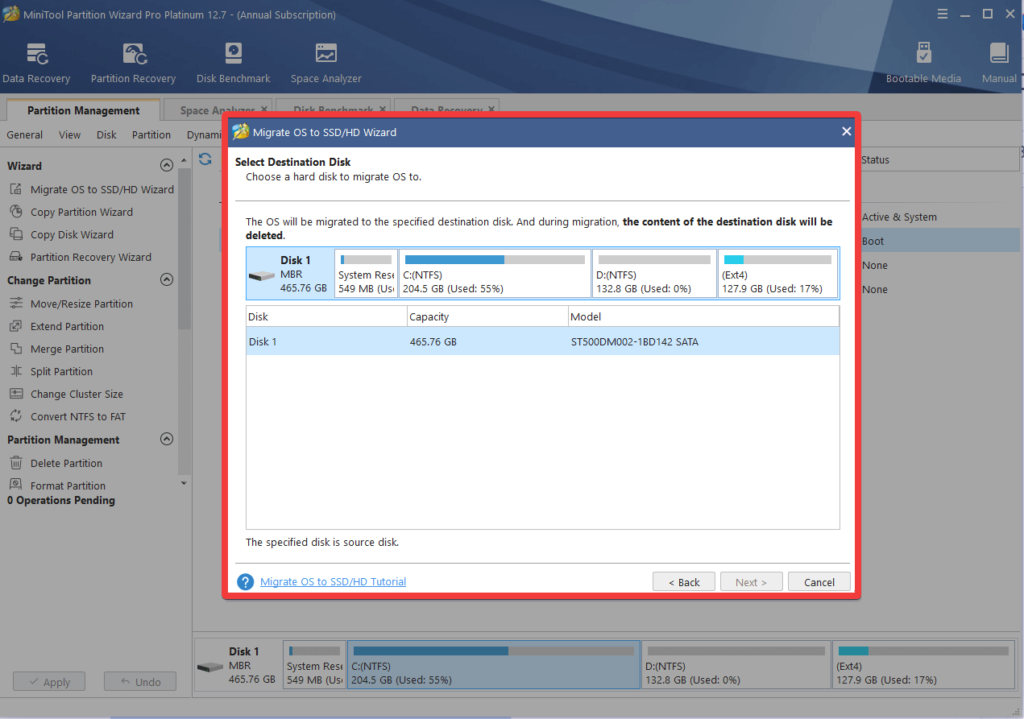This screenshot has height=719, width=1024.
Task: Click the Migrate OS to SSD/HD Wizard sidebar icon
Action: (16, 189)
